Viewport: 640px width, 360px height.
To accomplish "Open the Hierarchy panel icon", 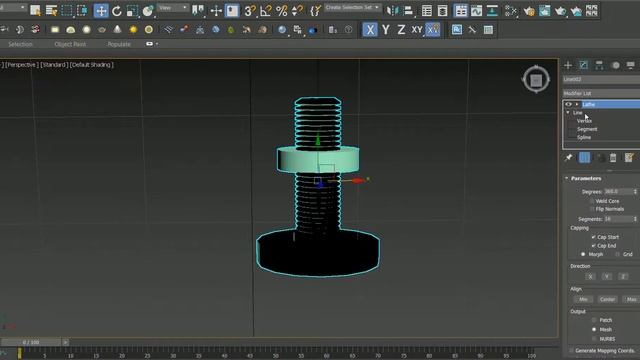I will click(x=599, y=65).
